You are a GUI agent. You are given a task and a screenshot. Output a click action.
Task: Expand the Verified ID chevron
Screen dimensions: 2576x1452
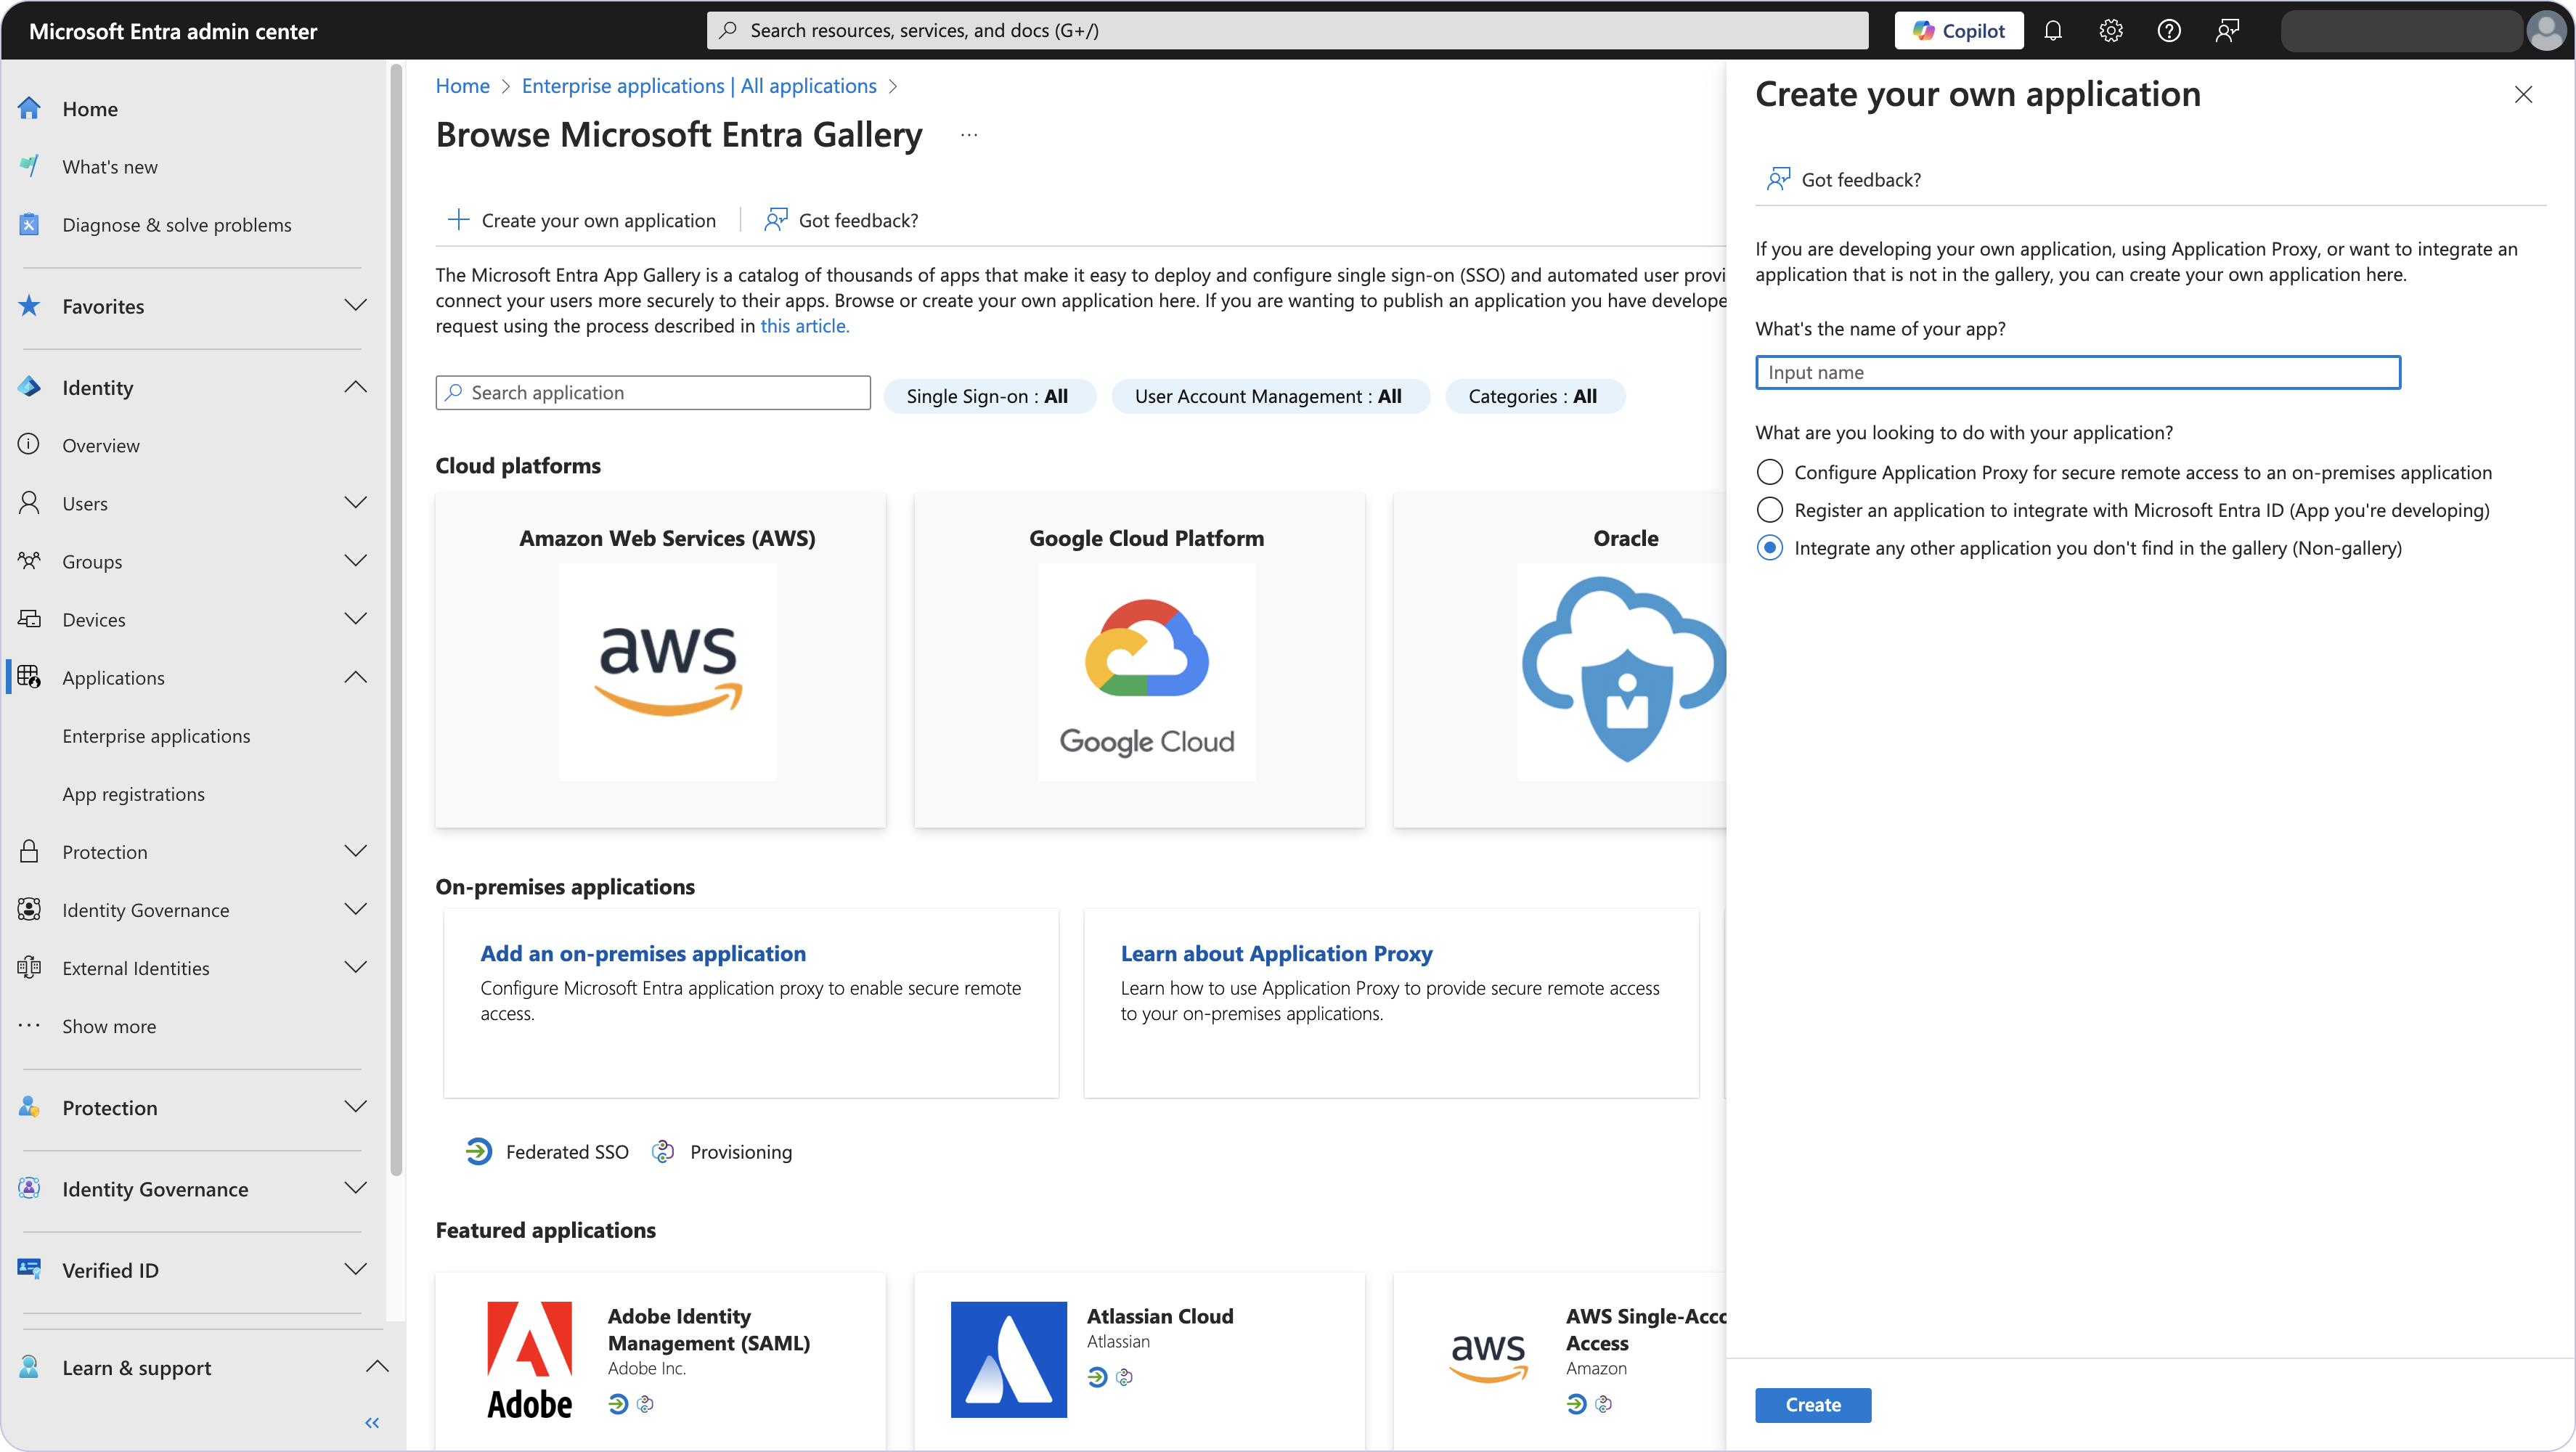point(355,1269)
